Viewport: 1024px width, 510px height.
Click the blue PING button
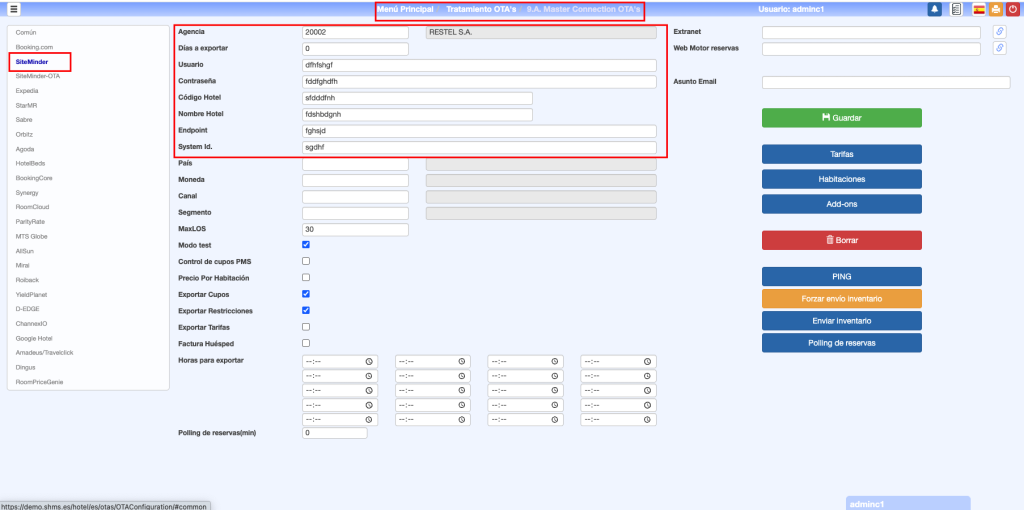[841, 276]
